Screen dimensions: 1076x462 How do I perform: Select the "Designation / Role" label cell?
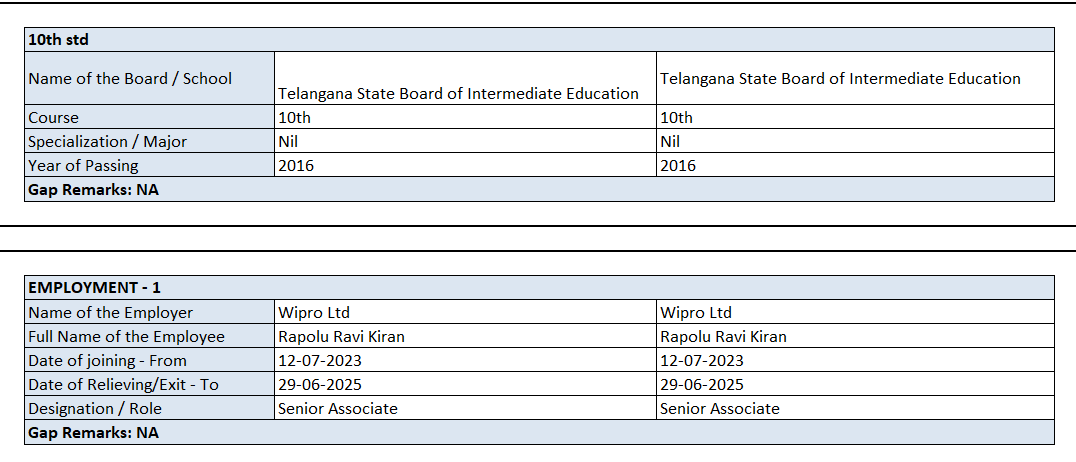coord(95,408)
